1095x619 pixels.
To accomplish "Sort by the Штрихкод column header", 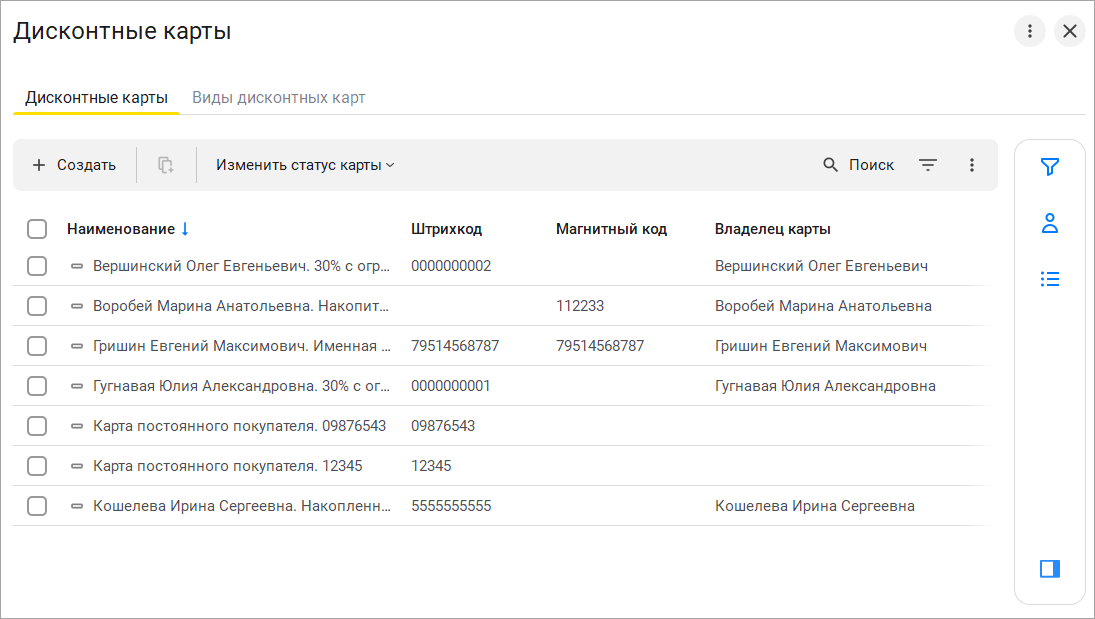I will [446, 229].
